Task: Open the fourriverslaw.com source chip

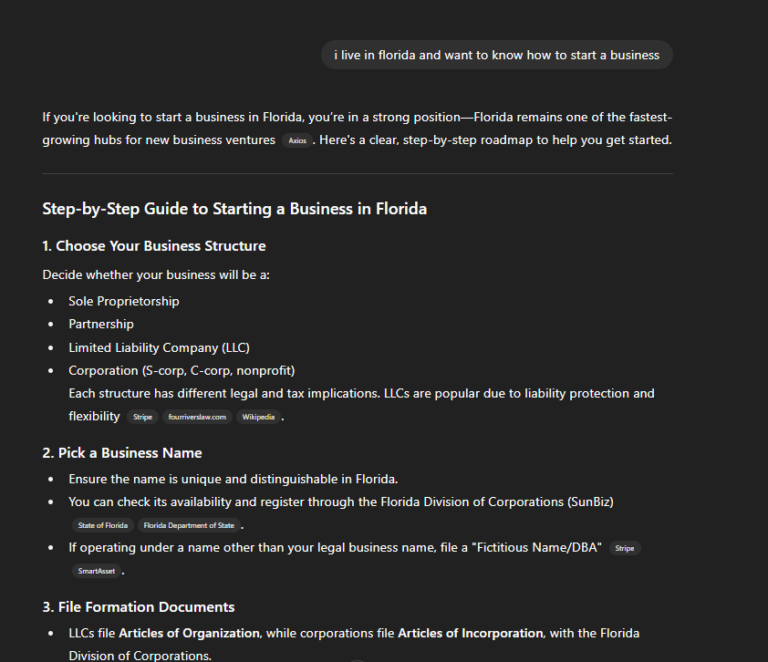Action: click(x=197, y=417)
